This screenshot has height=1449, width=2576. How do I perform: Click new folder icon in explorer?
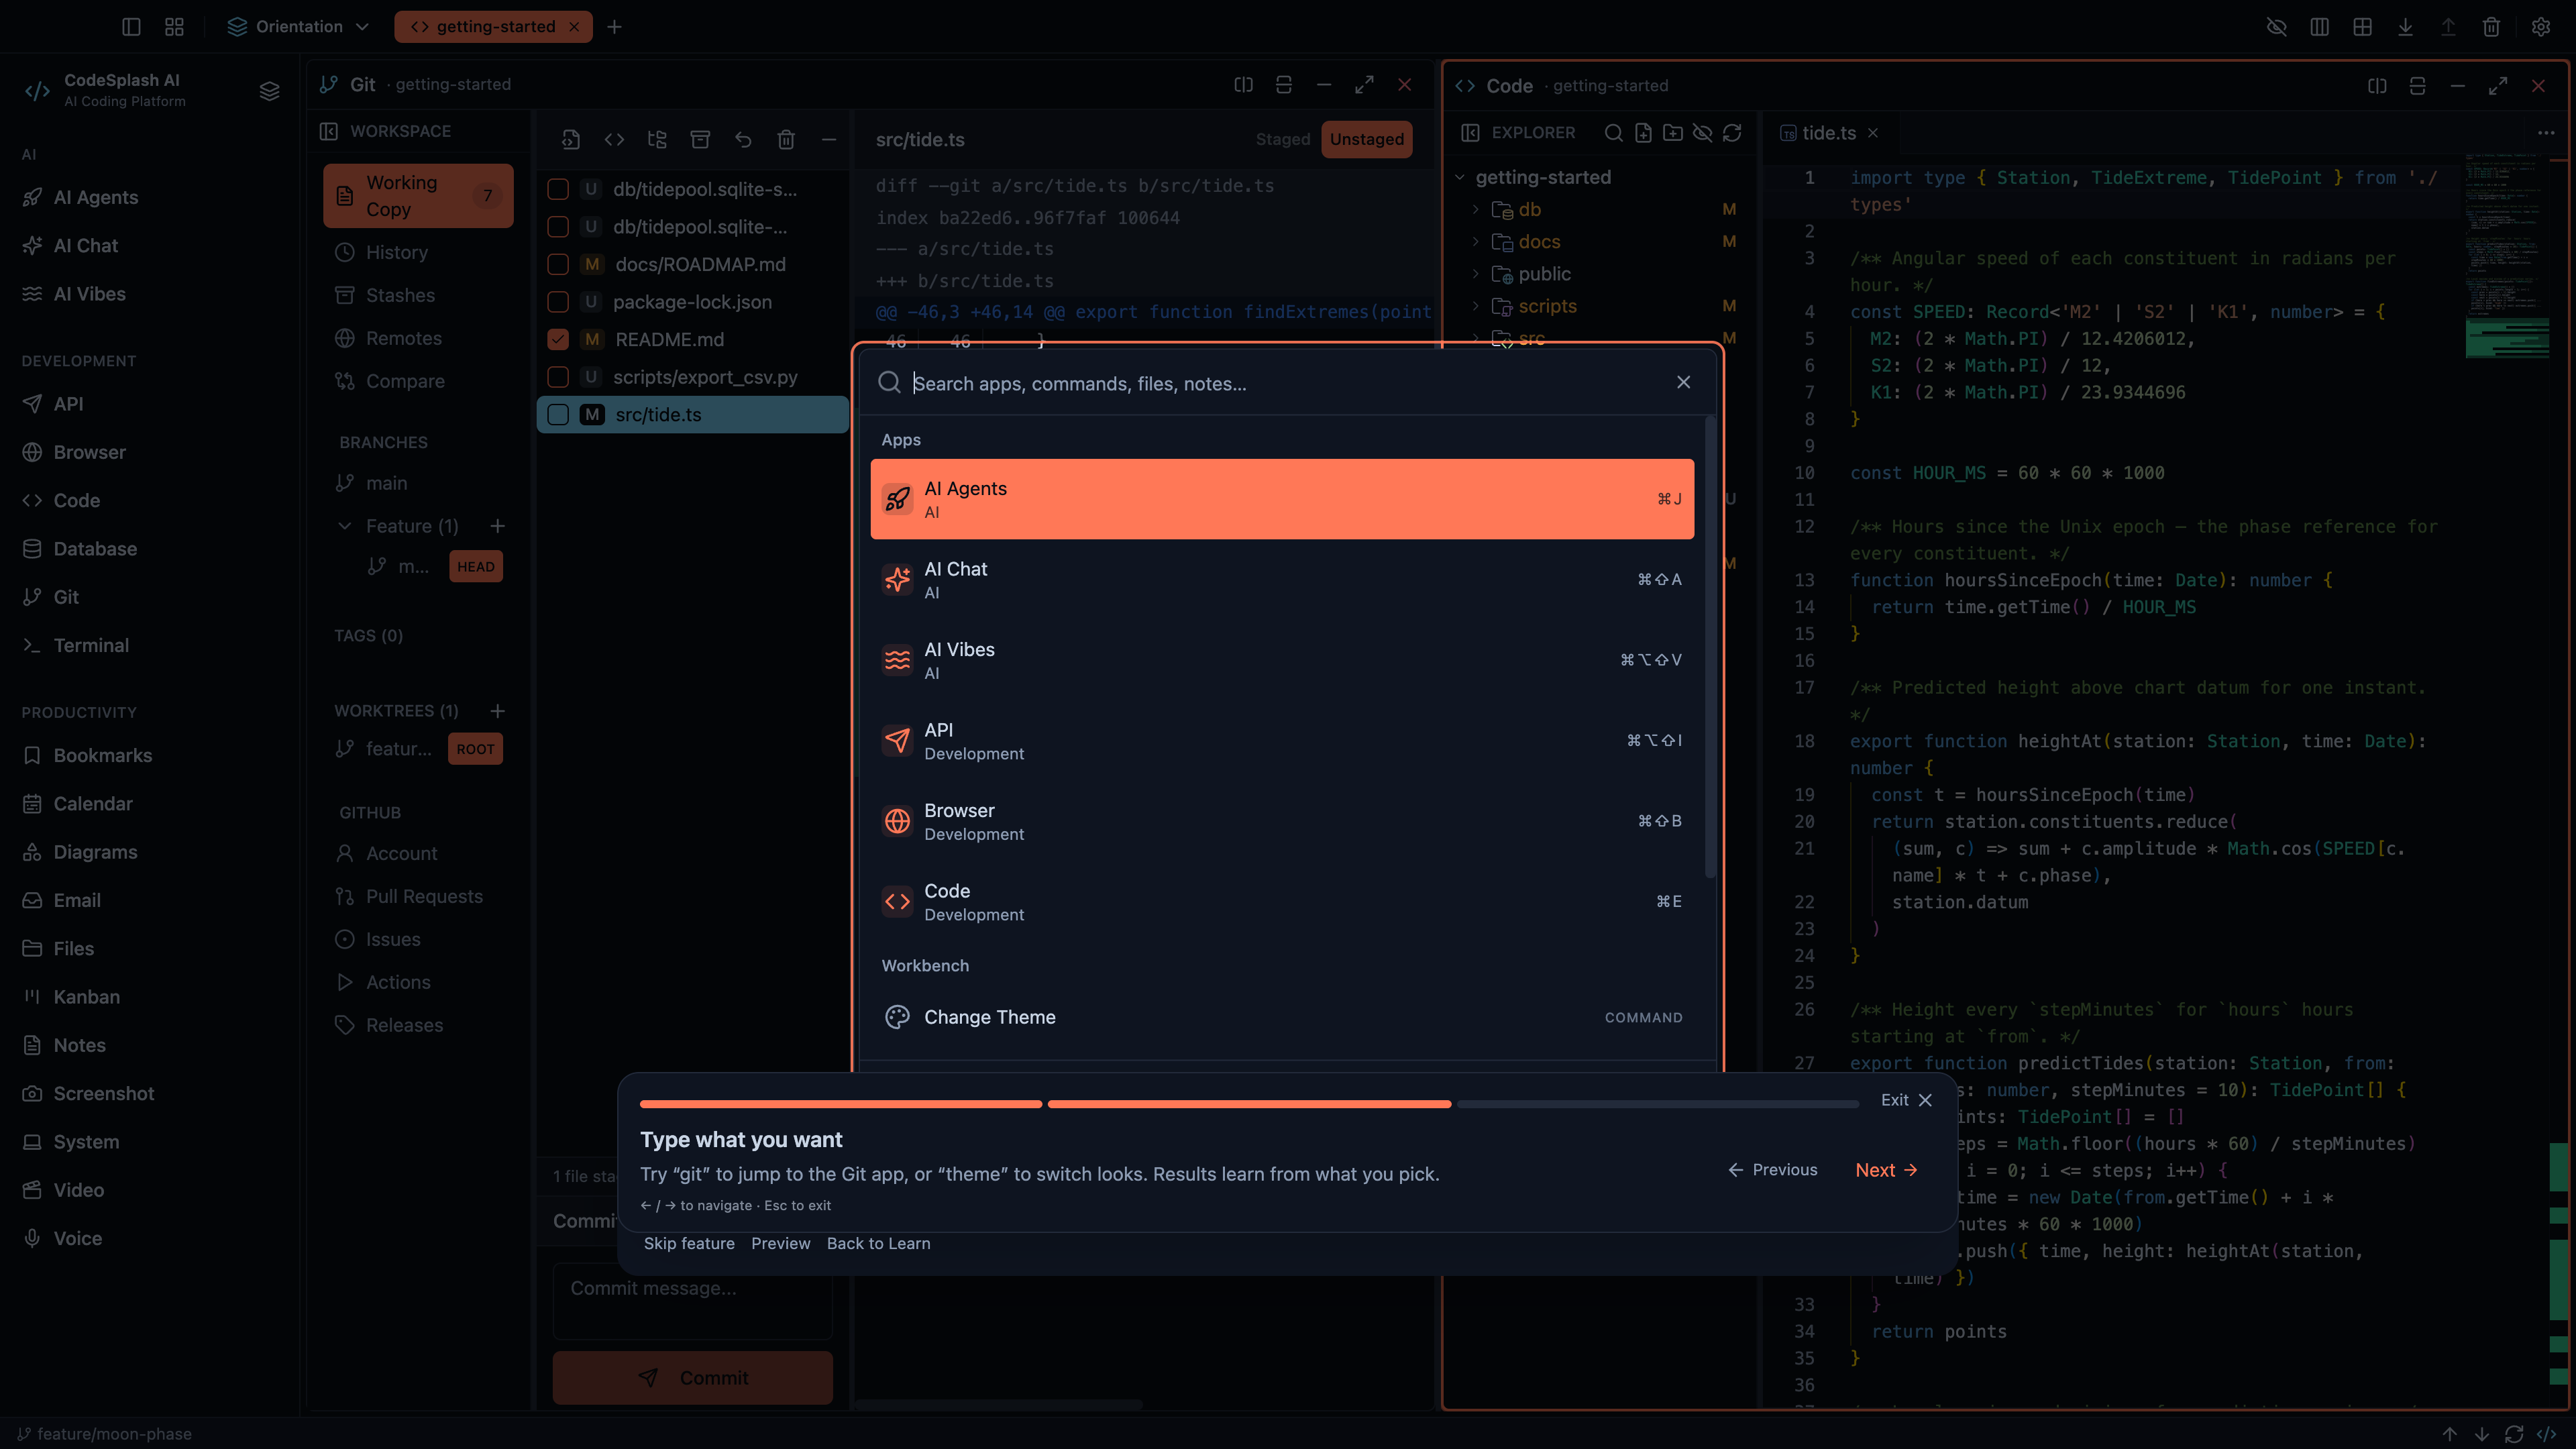coord(1672,133)
